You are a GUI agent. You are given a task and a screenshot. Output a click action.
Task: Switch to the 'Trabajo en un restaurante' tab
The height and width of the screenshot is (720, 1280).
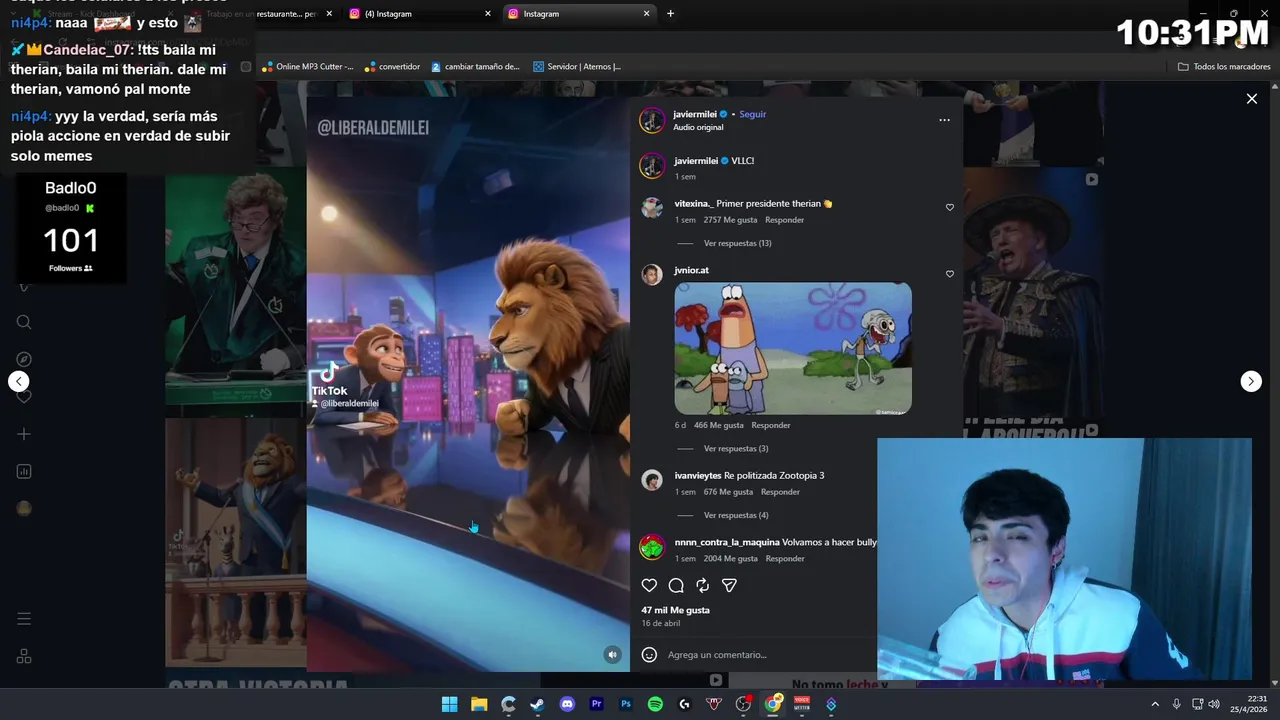262,14
